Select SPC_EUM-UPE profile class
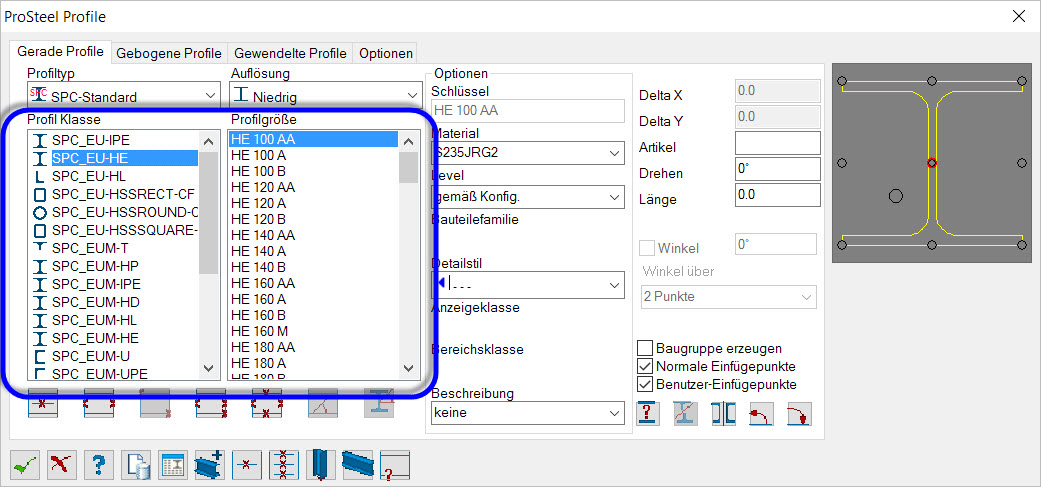 coord(100,374)
